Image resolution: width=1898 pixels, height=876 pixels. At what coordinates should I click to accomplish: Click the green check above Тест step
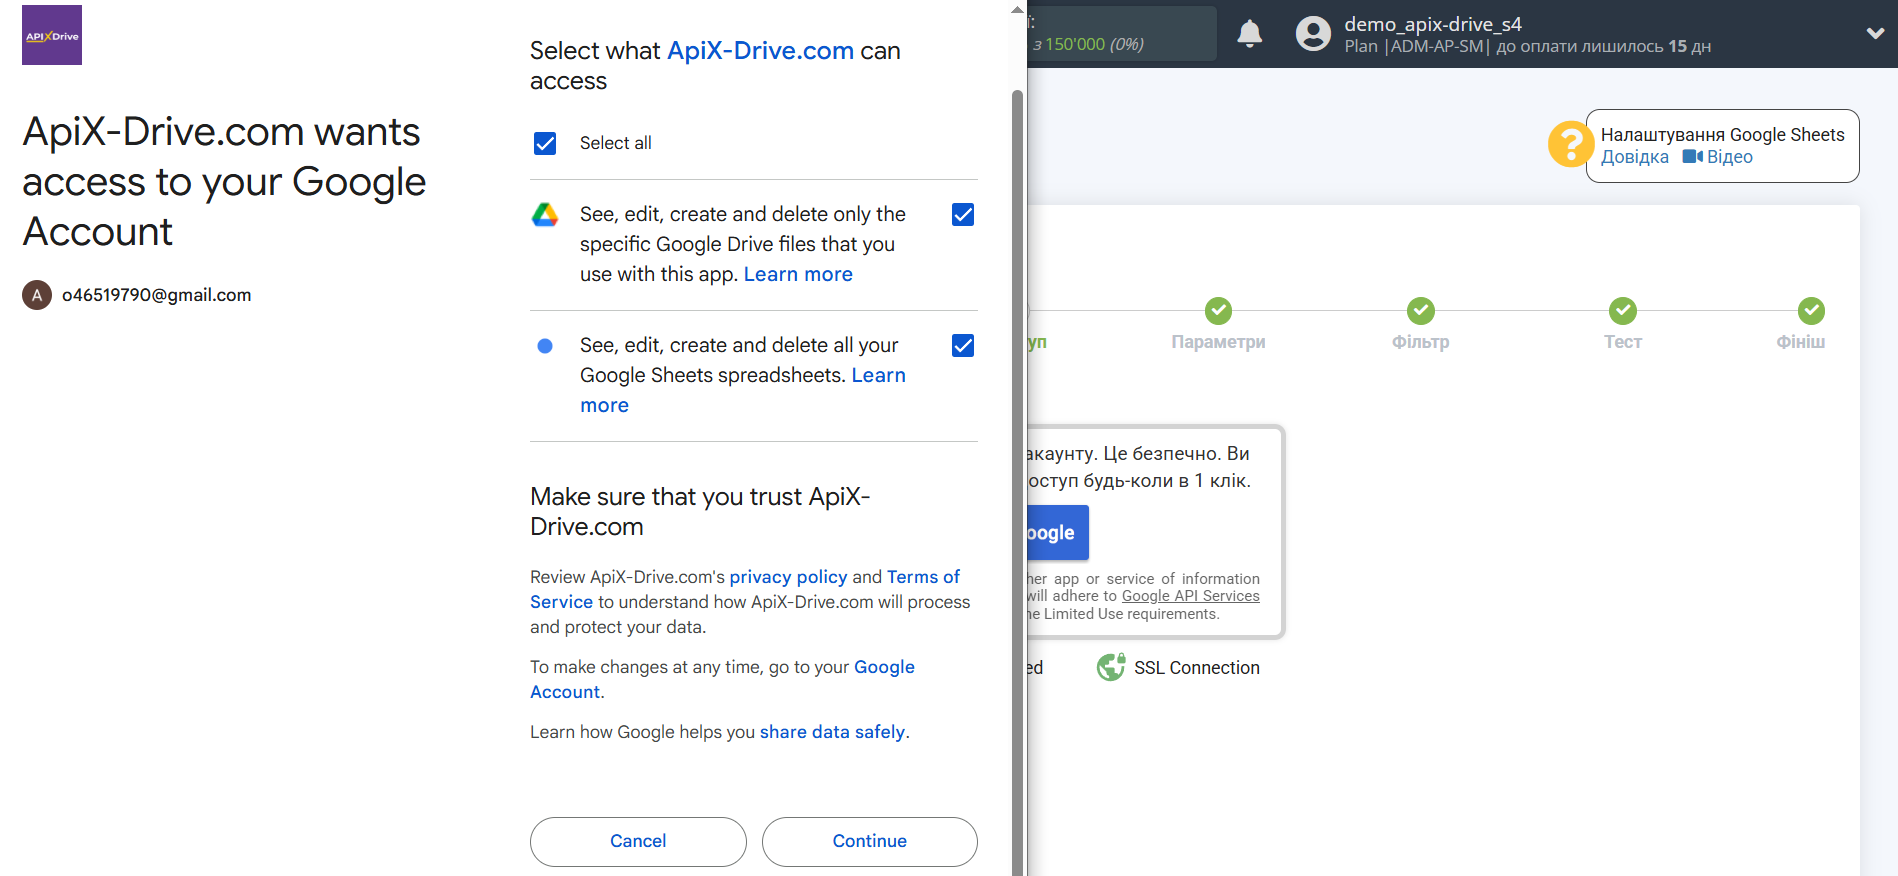tap(1622, 311)
